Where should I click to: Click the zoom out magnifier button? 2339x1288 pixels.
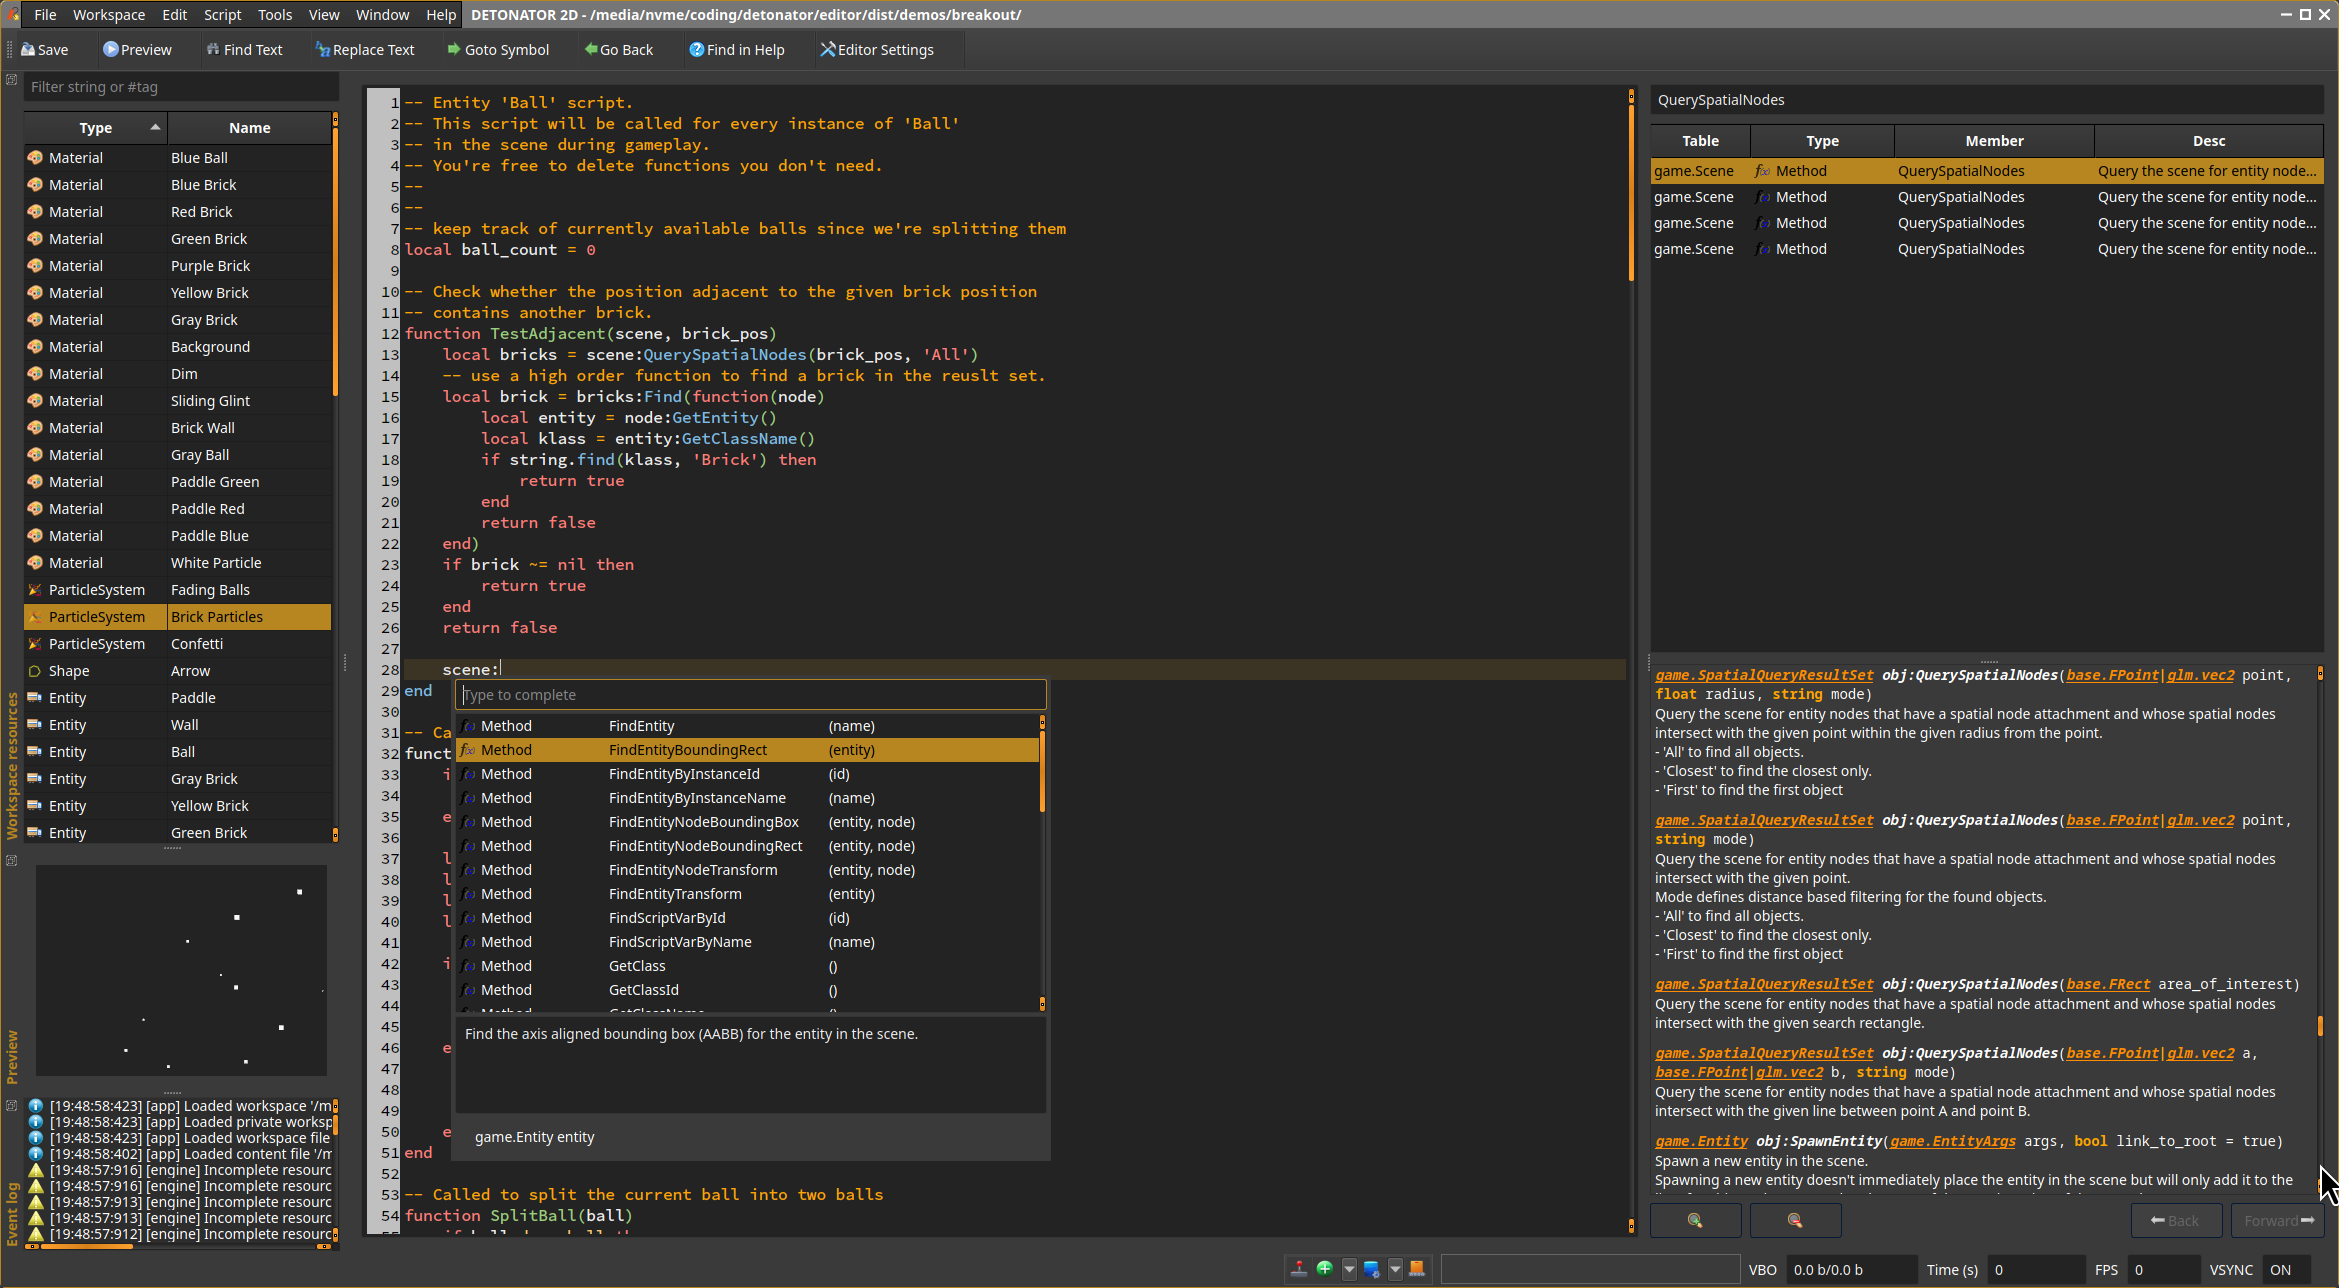pyautogui.click(x=1795, y=1220)
